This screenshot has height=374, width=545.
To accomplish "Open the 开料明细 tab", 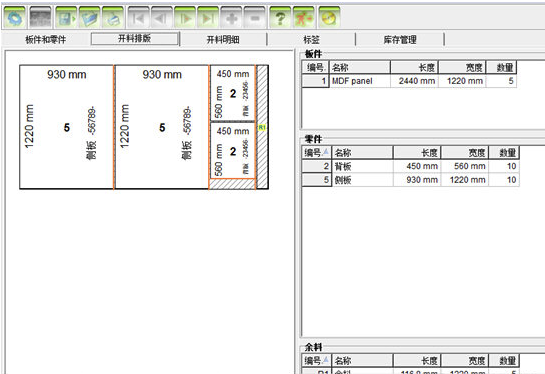I will pos(223,39).
